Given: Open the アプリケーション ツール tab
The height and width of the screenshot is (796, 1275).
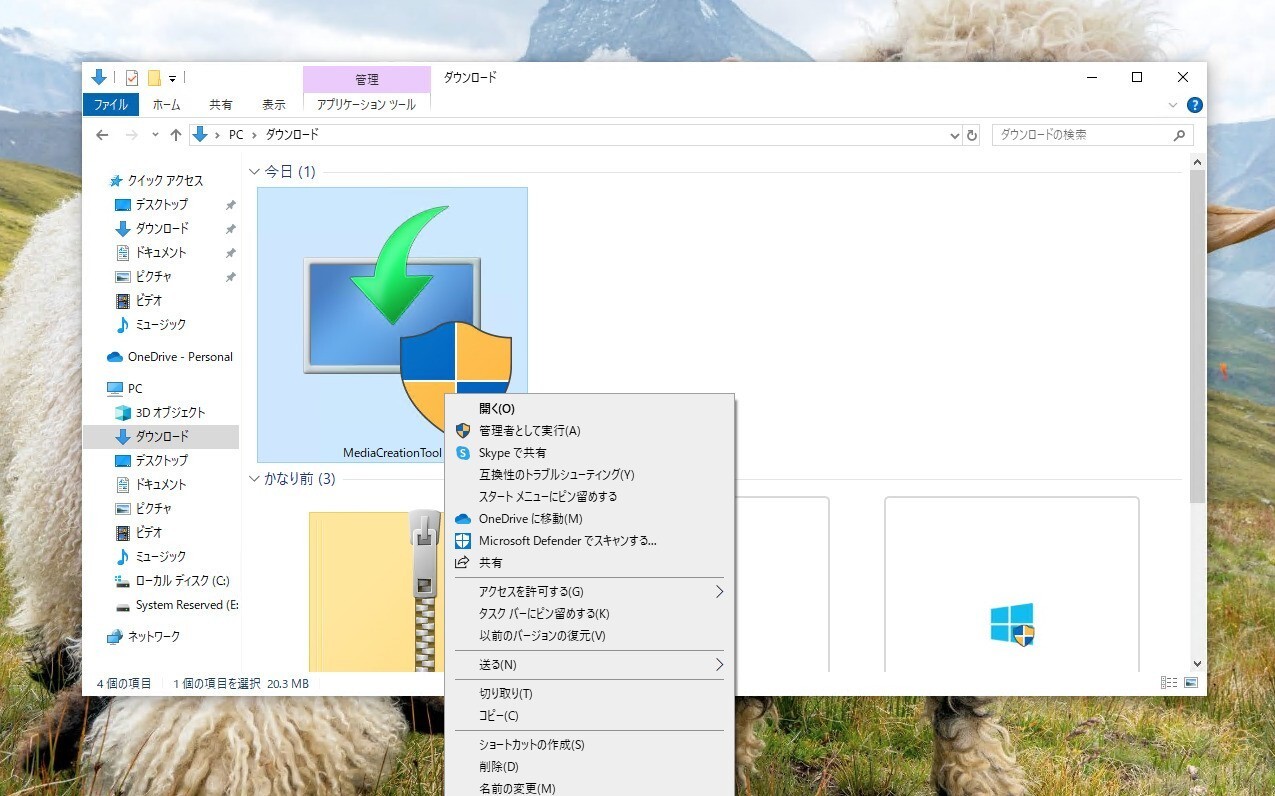Looking at the screenshot, I should [x=366, y=104].
